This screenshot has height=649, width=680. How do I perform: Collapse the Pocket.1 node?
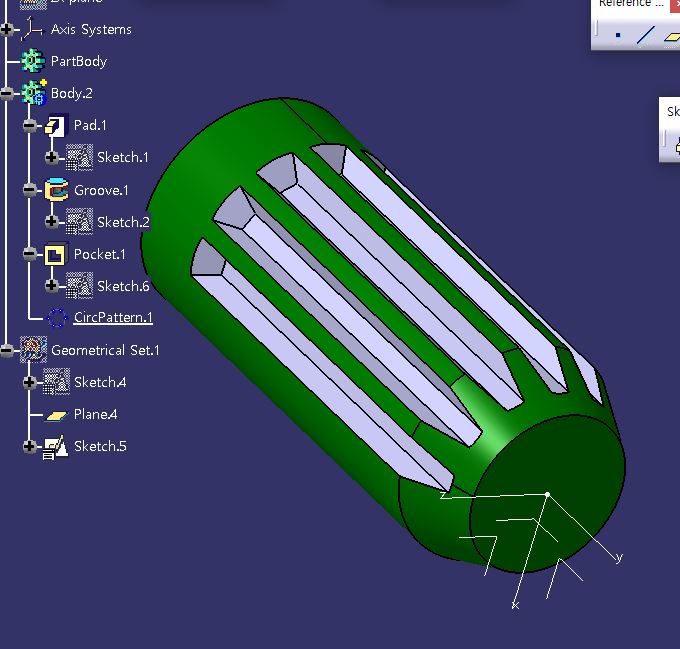tap(29, 254)
